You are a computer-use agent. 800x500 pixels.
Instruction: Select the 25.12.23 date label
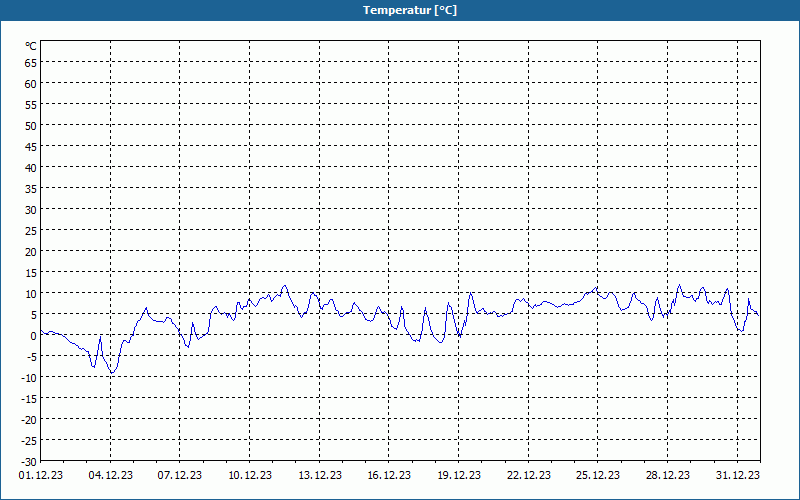tap(597, 475)
